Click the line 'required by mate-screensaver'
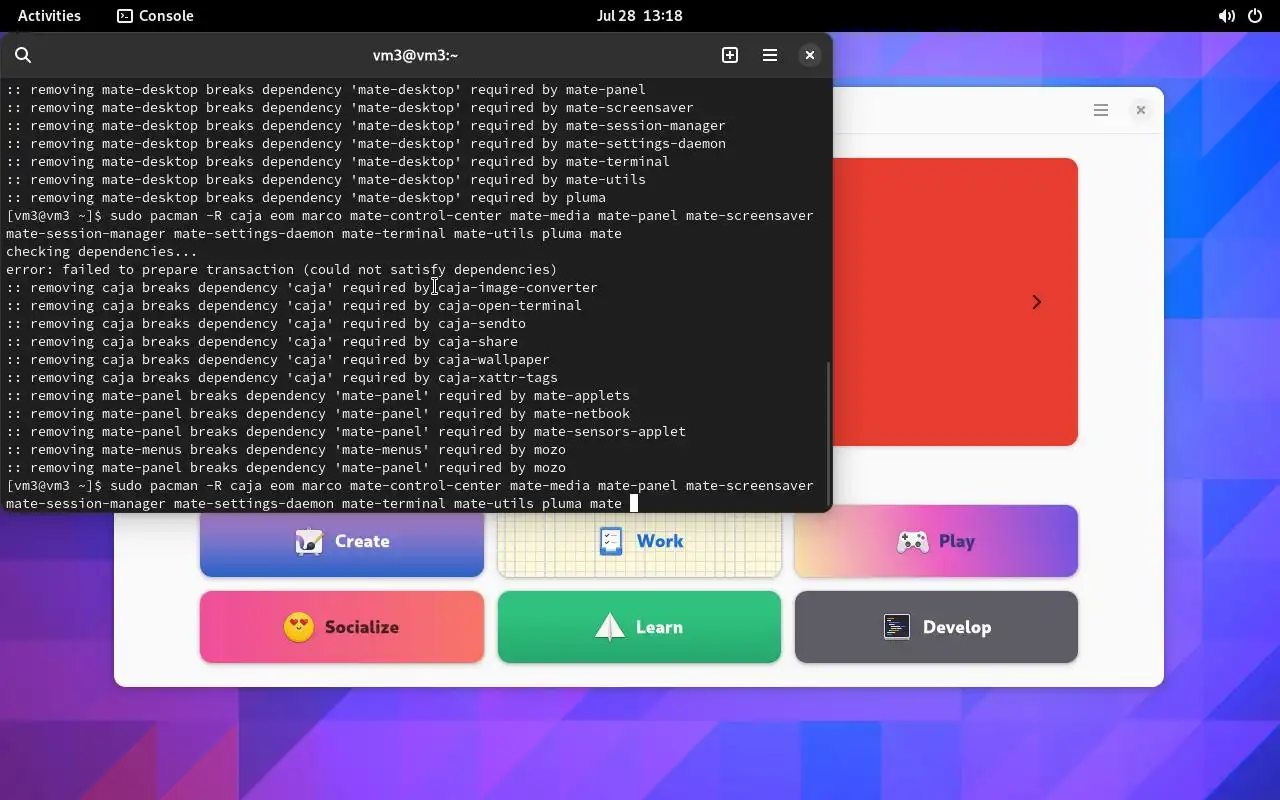This screenshot has height=800, width=1280. [350, 107]
